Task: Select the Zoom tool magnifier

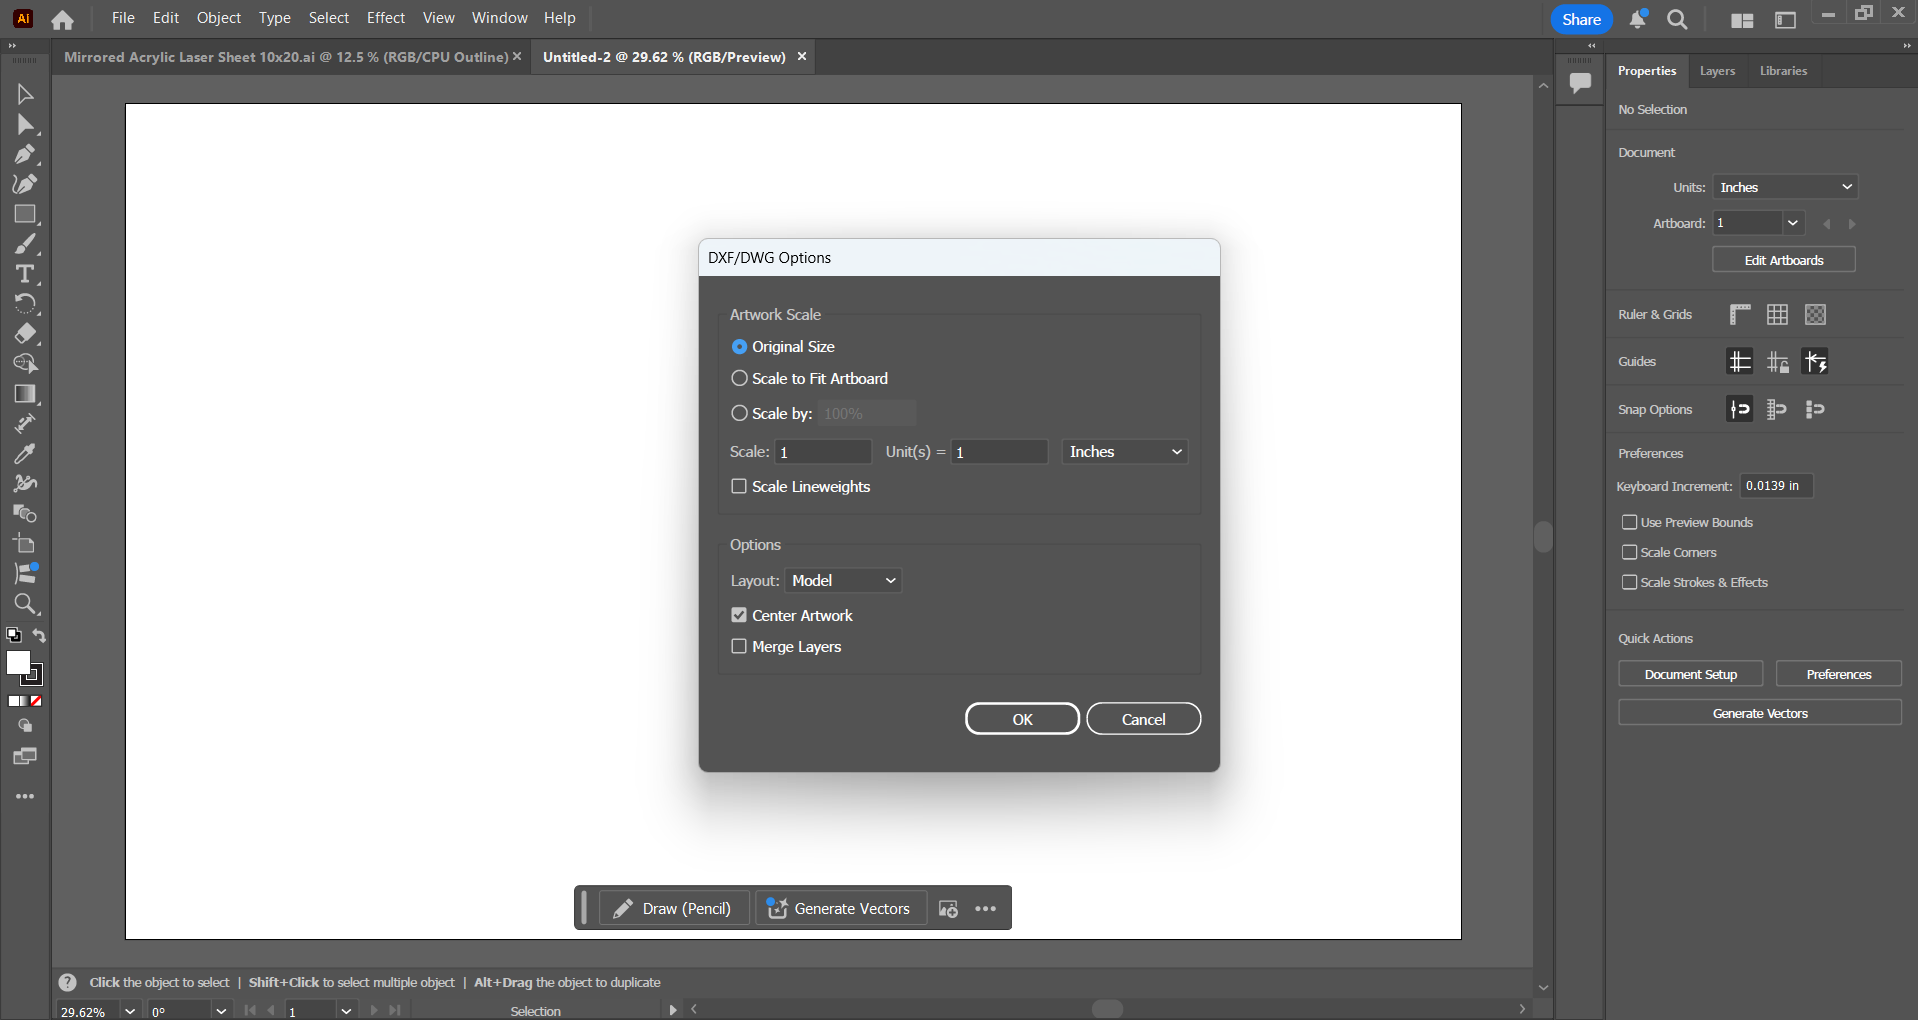Action: click(x=25, y=604)
